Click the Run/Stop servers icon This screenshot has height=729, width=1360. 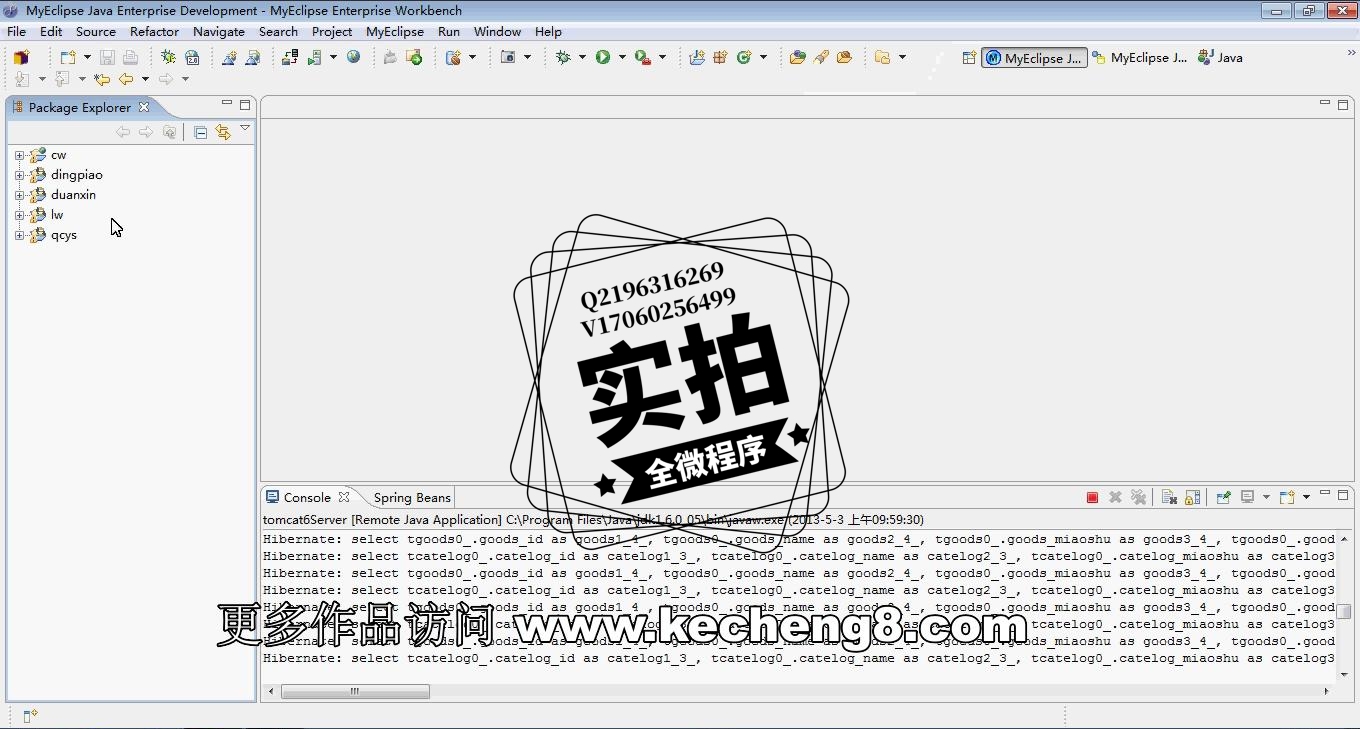point(315,57)
